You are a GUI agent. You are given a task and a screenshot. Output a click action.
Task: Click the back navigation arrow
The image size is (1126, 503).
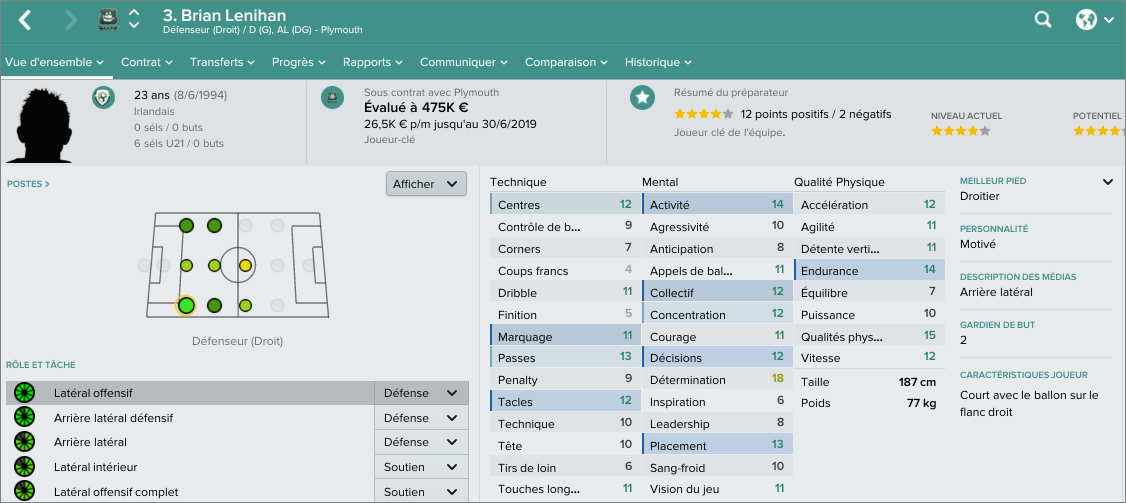coord(26,19)
